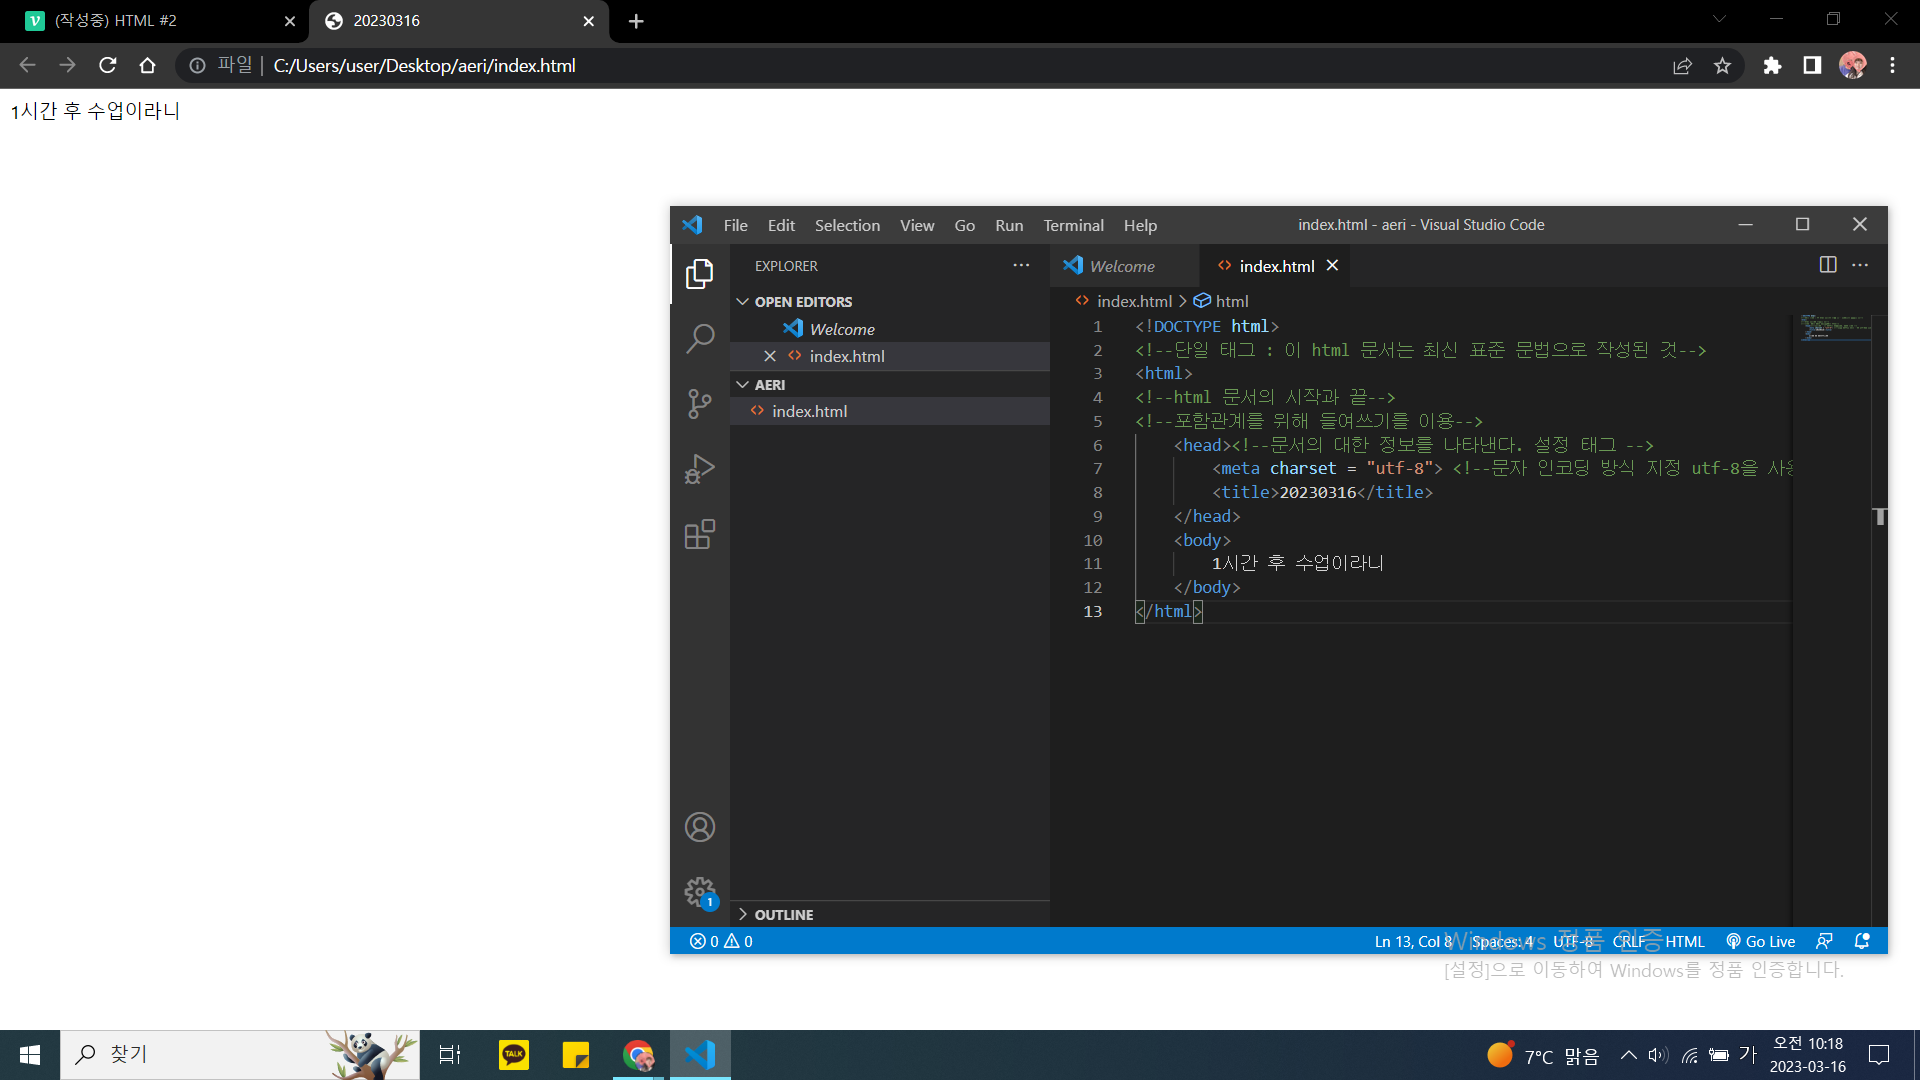Open Manage gear icon in VS Code

click(x=700, y=891)
